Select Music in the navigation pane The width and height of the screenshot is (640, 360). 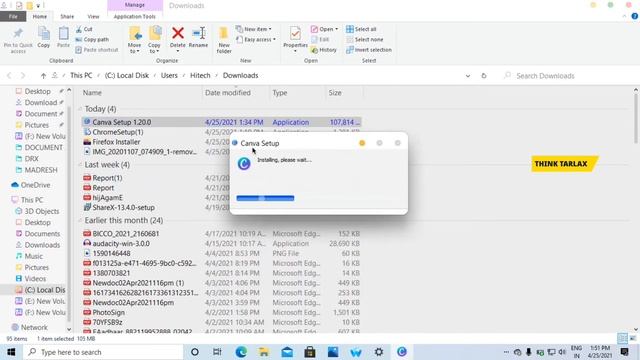[x=29, y=256]
